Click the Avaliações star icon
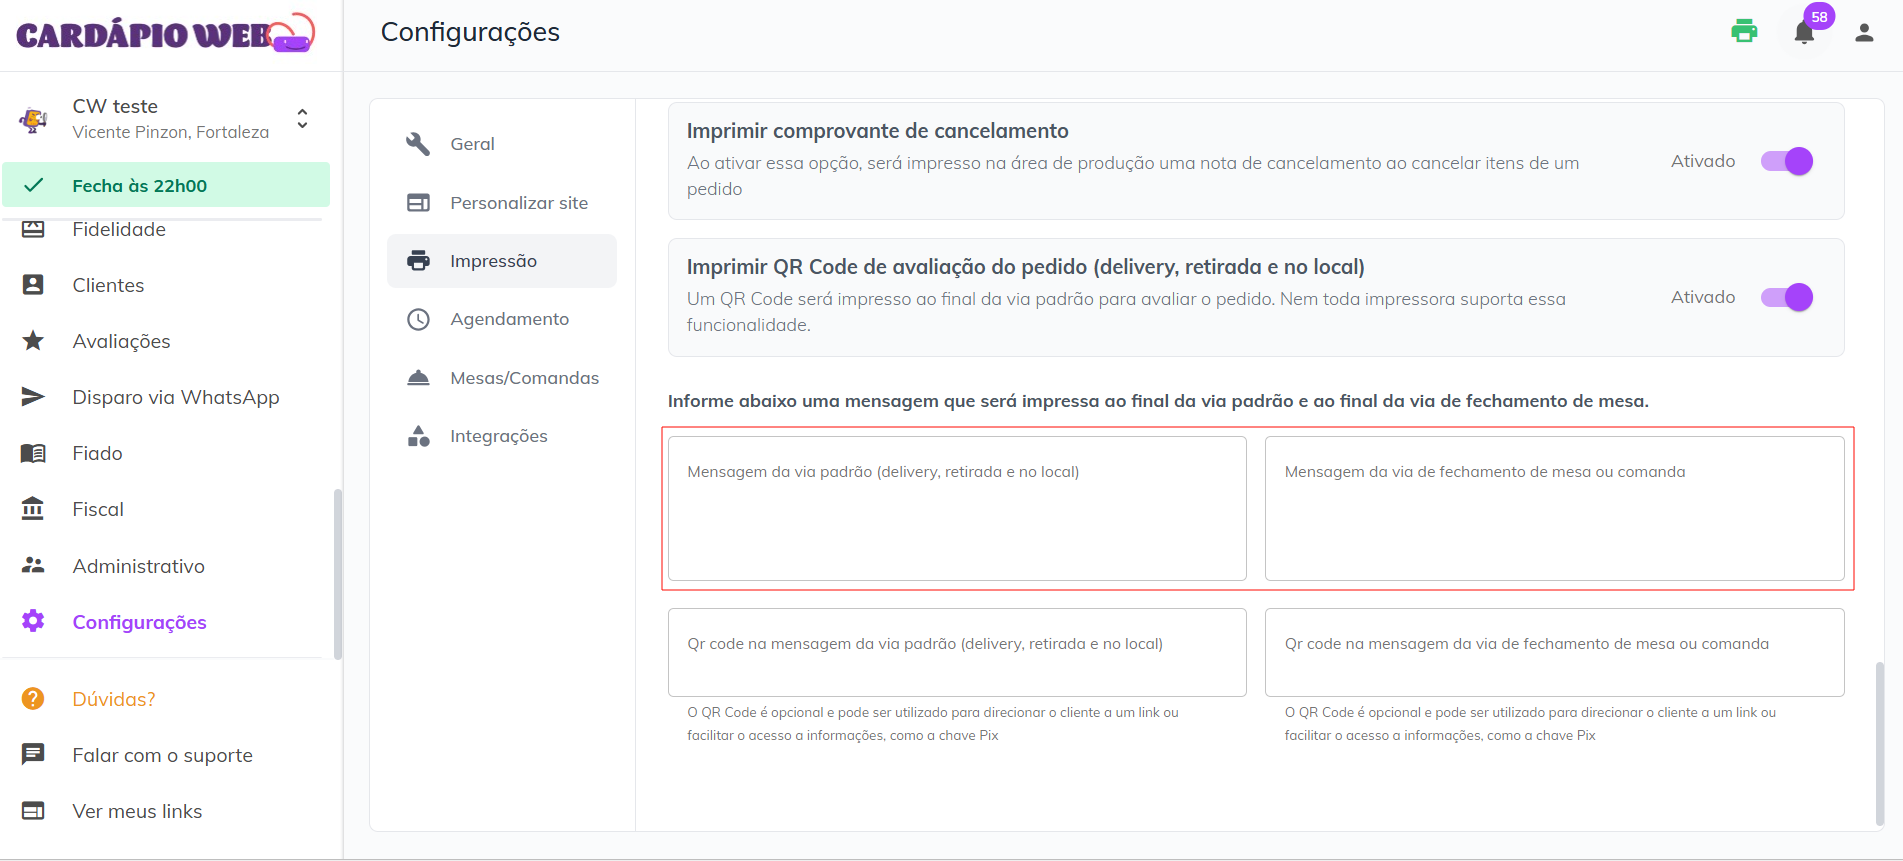The image size is (1903, 861). [x=33, y=341]
